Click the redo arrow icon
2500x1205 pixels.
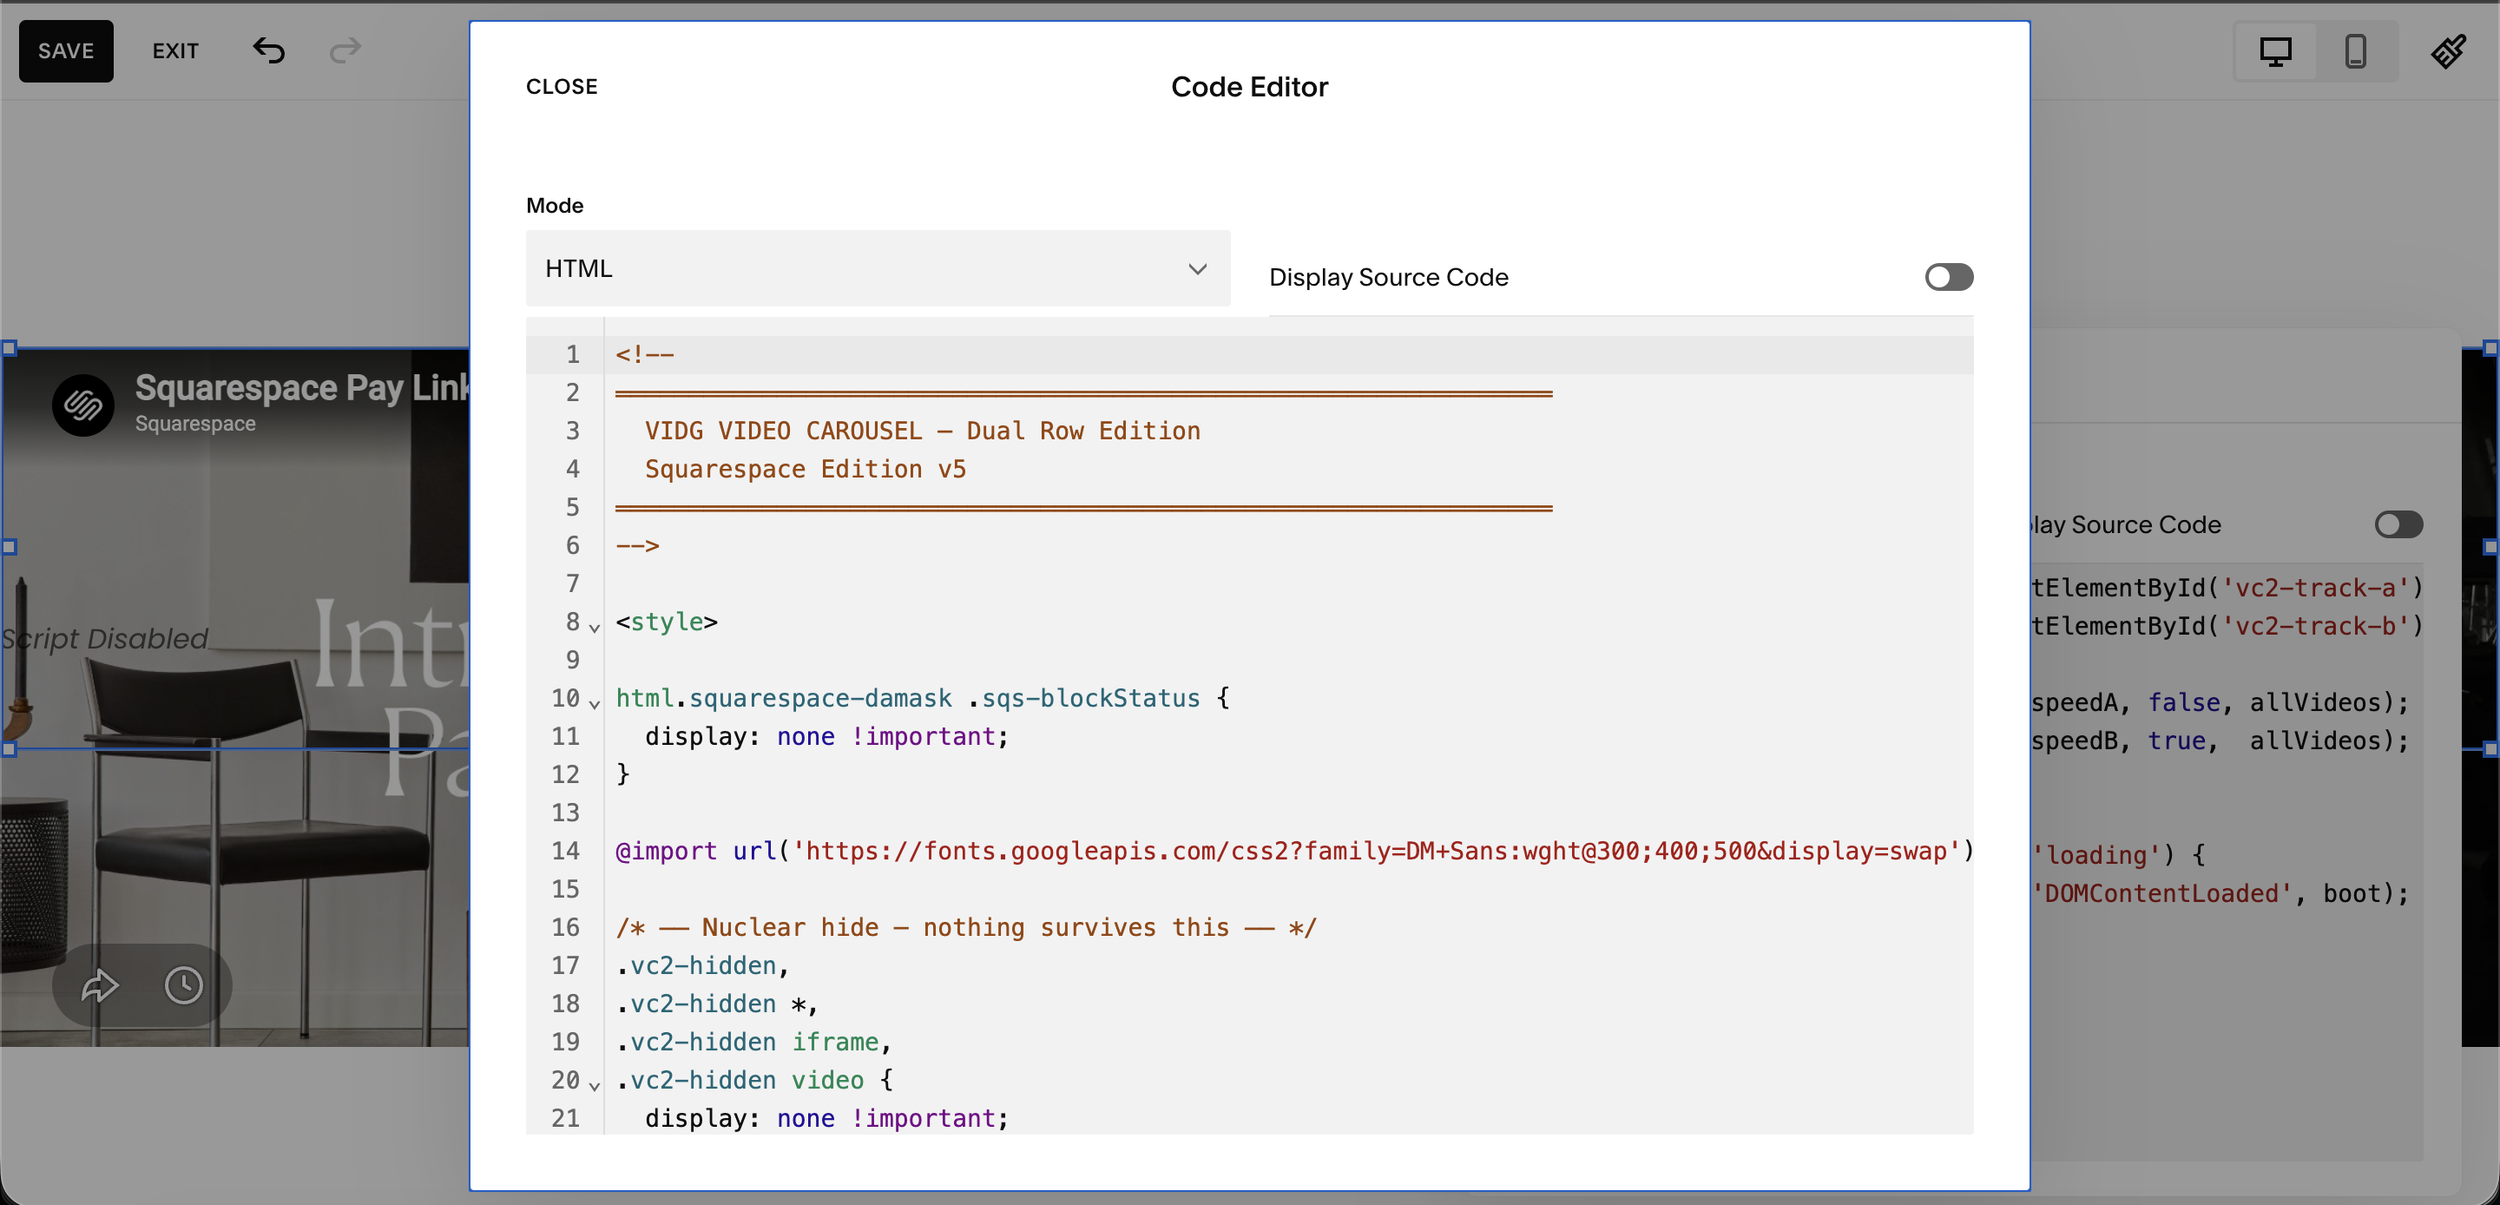[345, 50]
